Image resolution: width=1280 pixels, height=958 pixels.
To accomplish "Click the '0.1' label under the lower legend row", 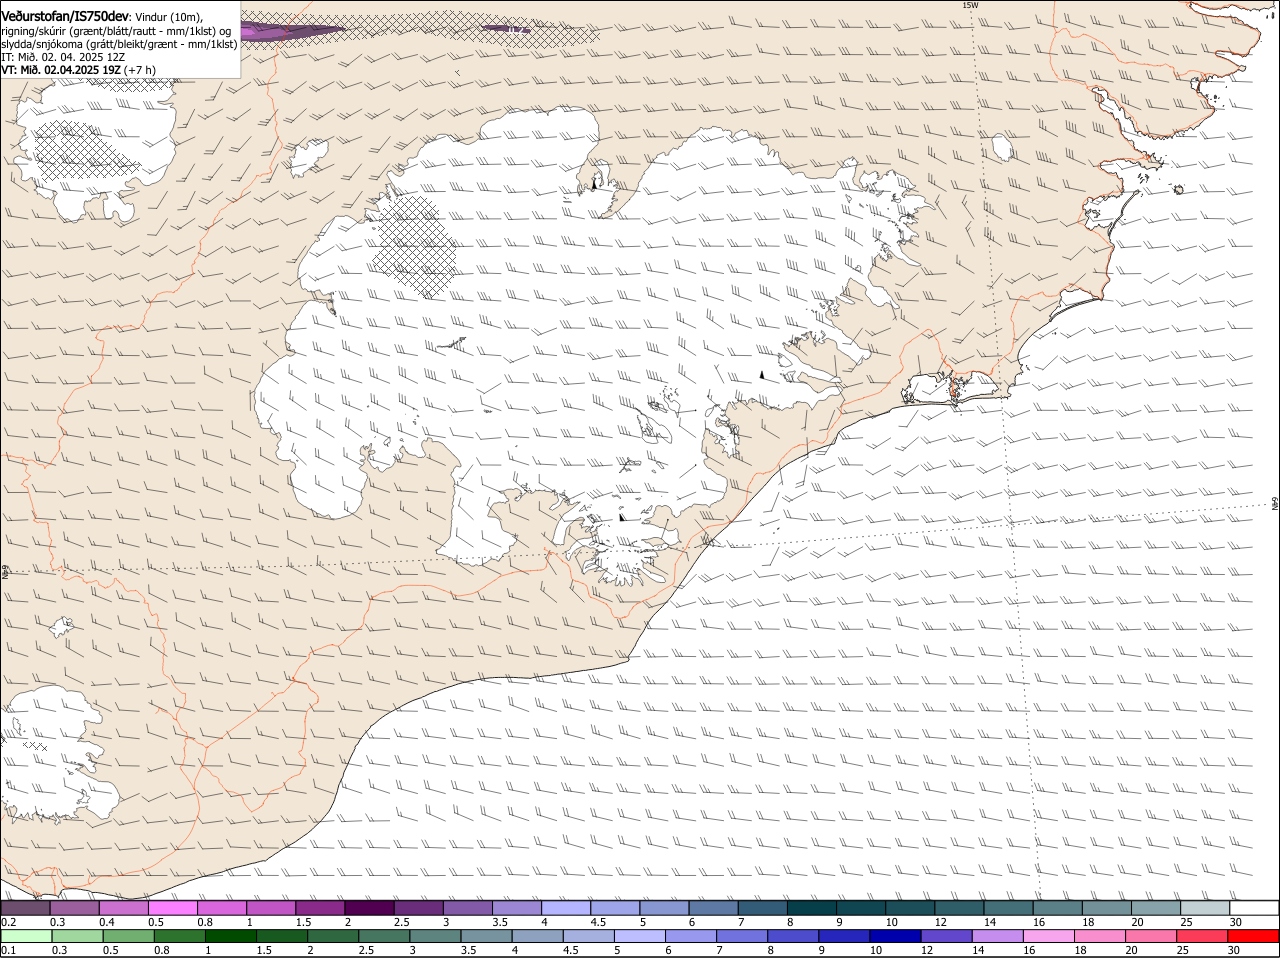I will [x=8, y=950].
